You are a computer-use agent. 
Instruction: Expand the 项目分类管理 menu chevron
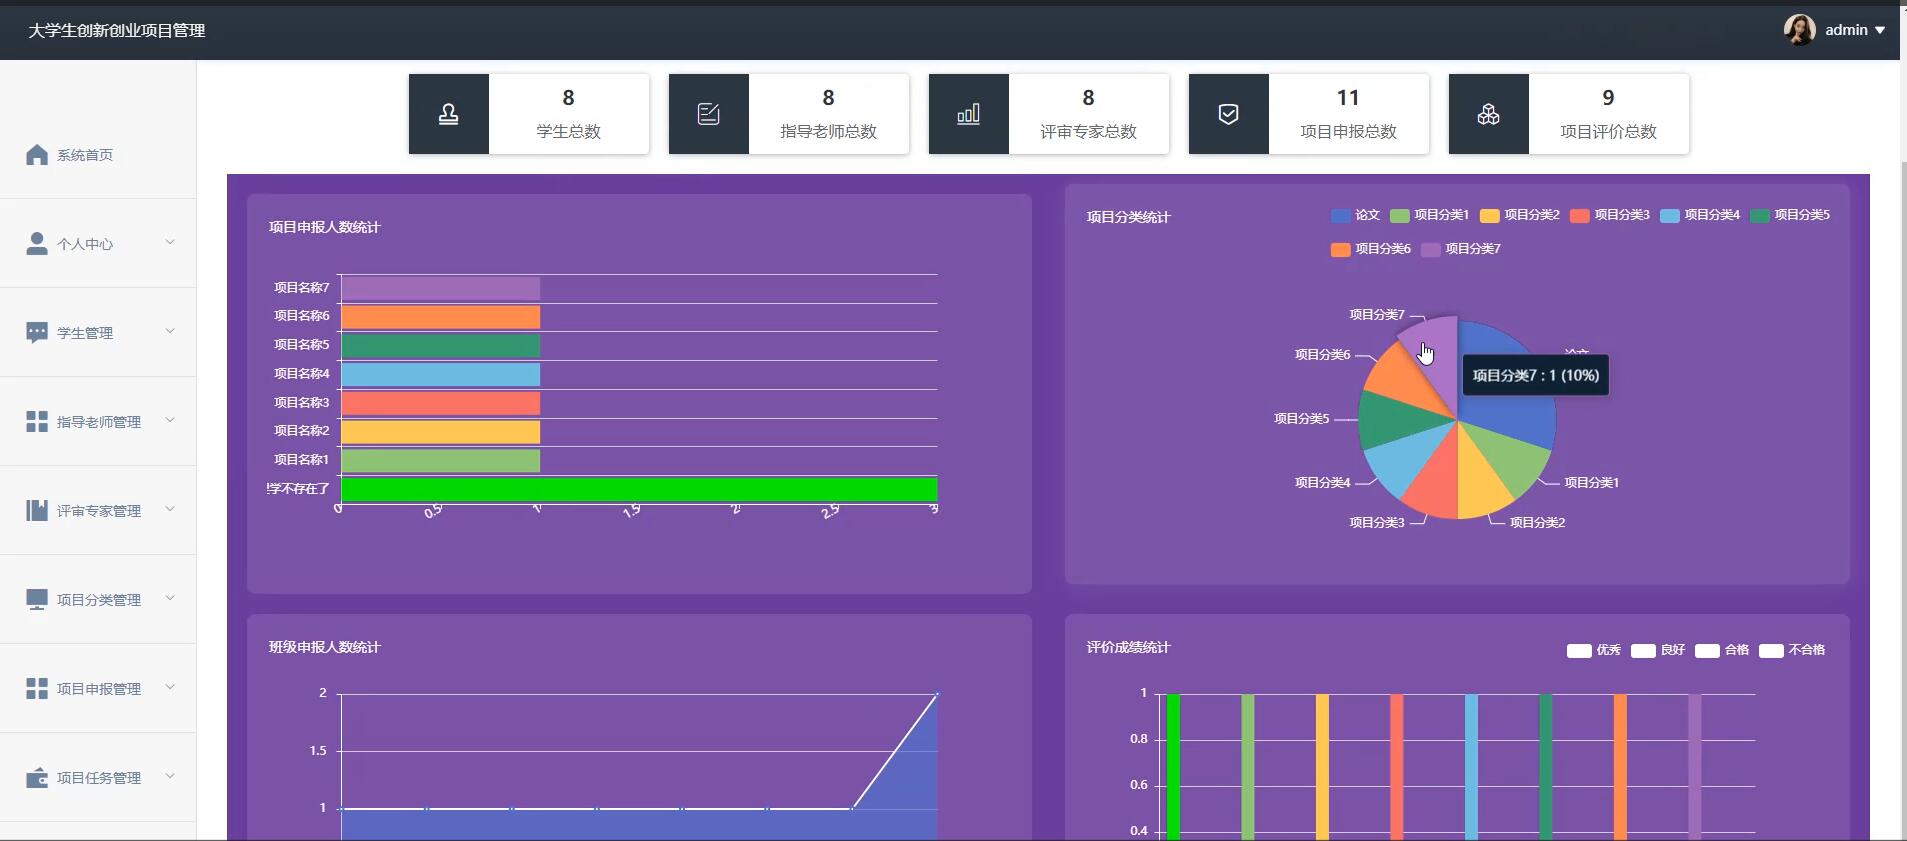(170, 598)
